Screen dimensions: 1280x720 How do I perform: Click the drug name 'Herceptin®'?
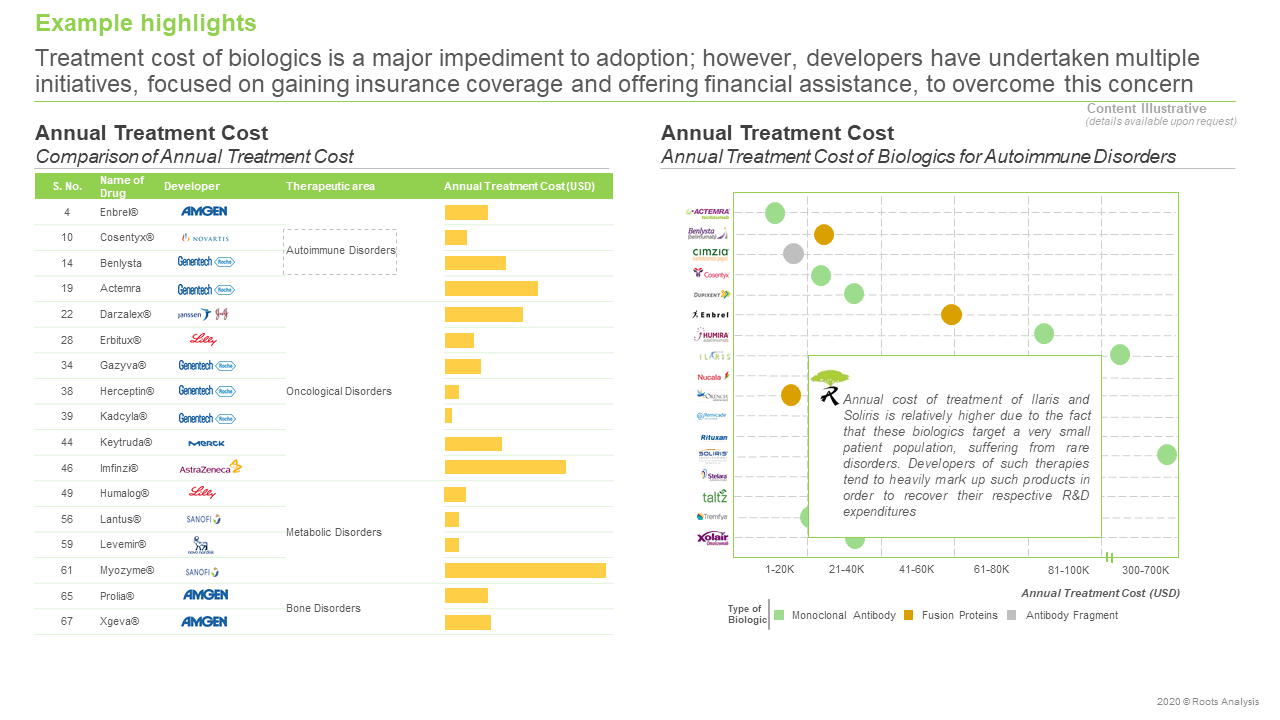[x=127, y=391]
